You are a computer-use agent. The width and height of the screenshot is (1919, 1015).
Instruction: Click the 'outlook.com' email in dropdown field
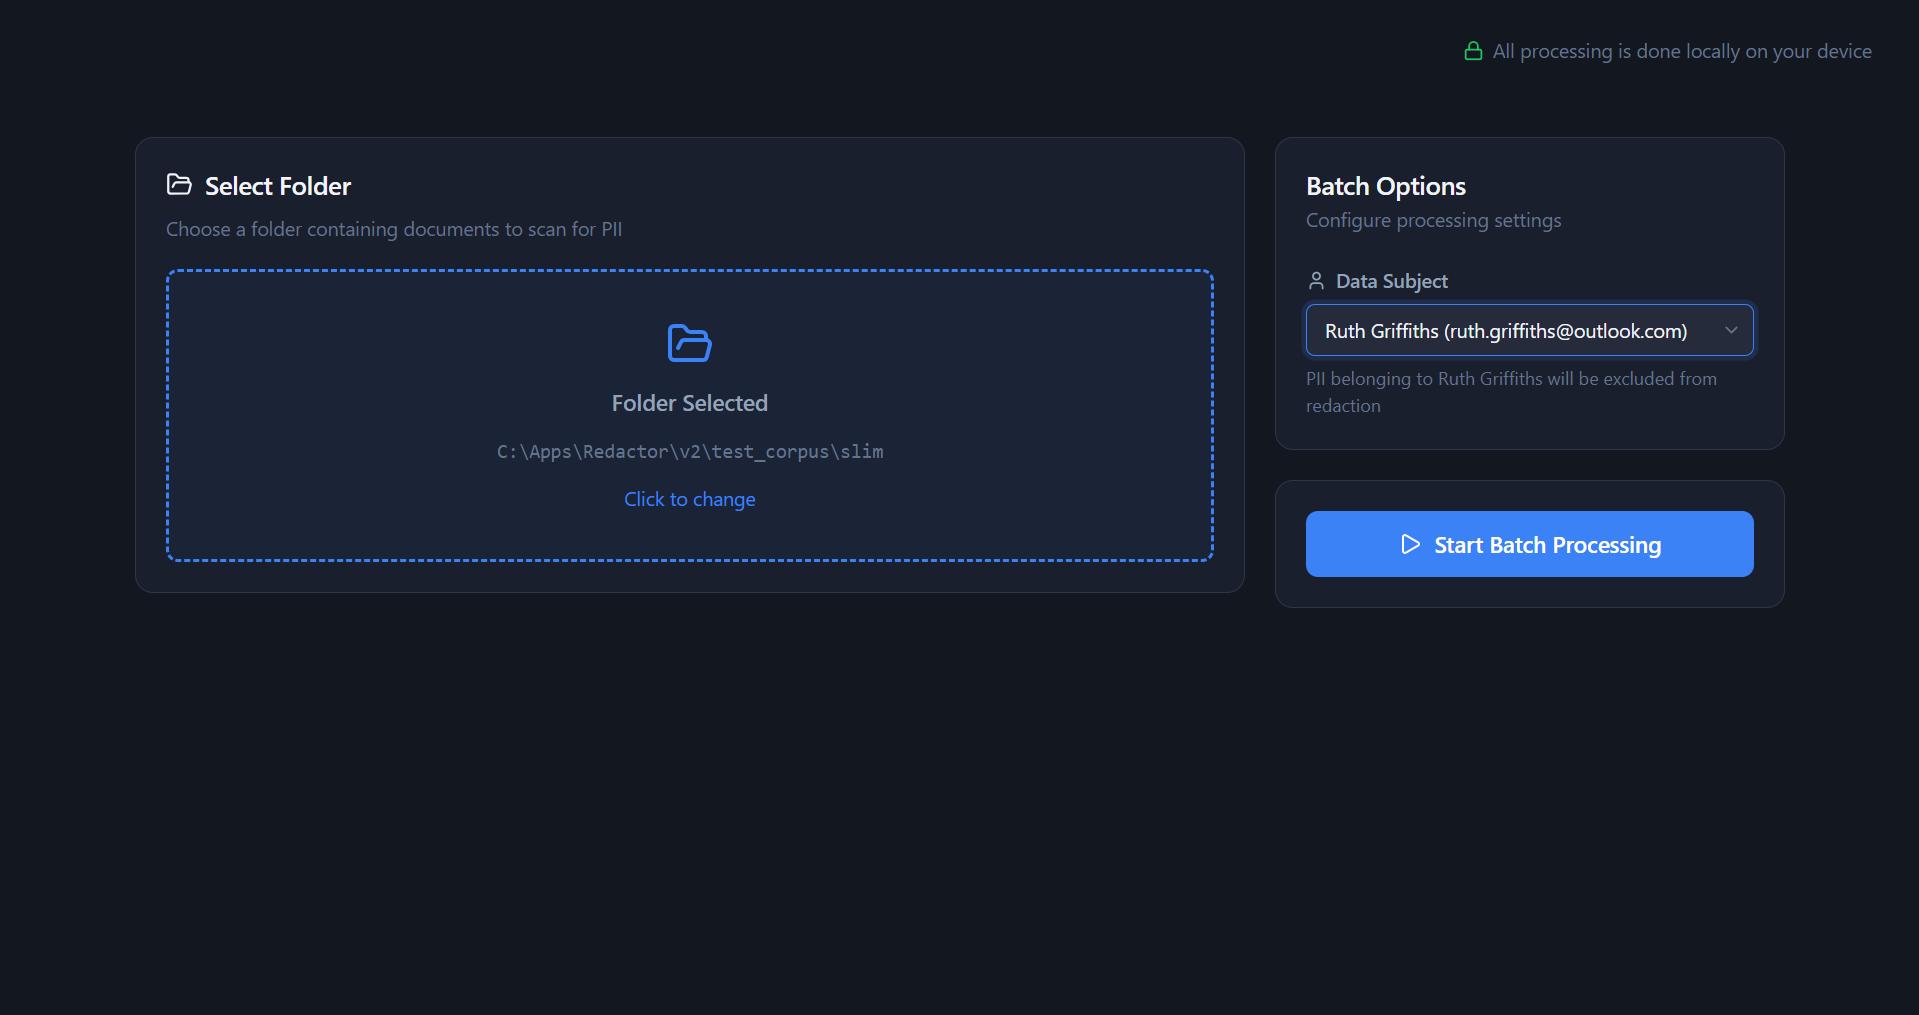(1629, 331)
